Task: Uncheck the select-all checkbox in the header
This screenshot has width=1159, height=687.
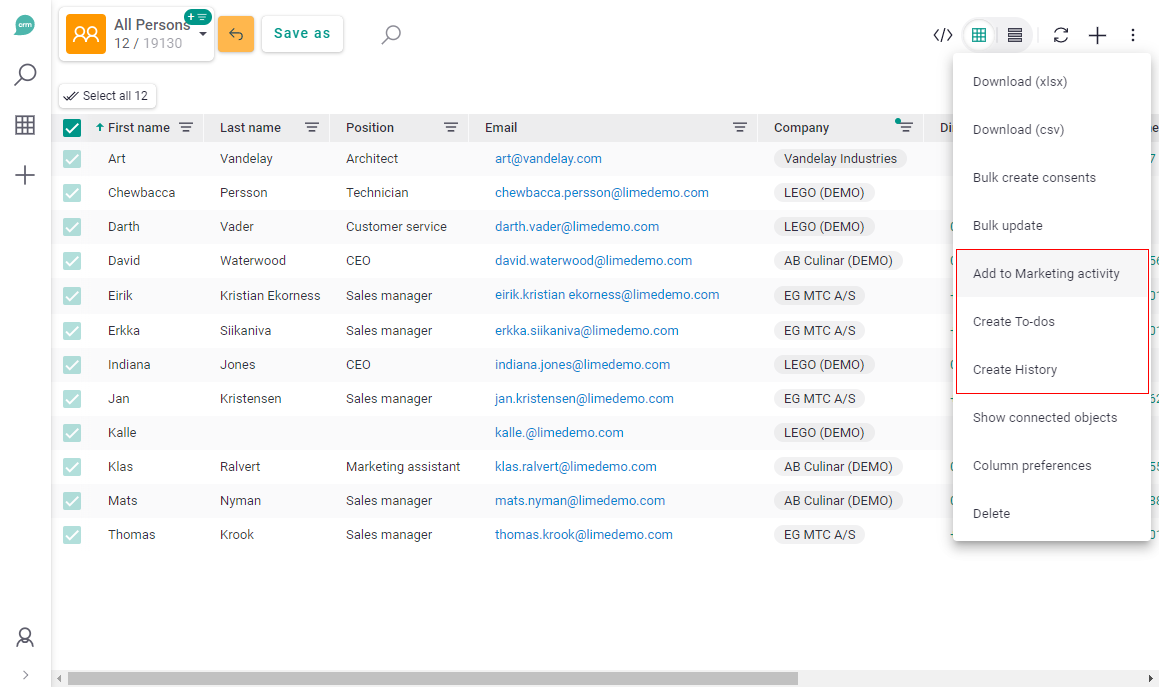Action: click(x=72, y=127)
